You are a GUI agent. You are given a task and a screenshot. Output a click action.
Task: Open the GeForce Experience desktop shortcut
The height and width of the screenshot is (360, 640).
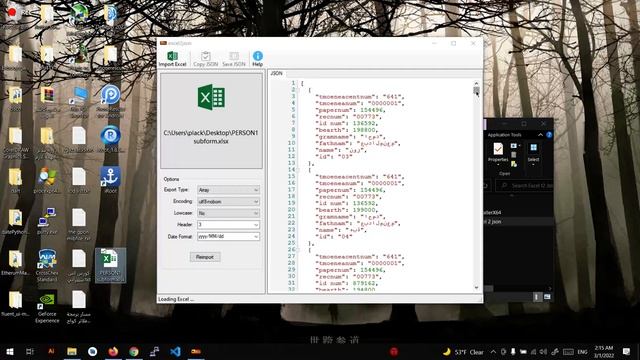pyautogui.click(x=47, y=307)
